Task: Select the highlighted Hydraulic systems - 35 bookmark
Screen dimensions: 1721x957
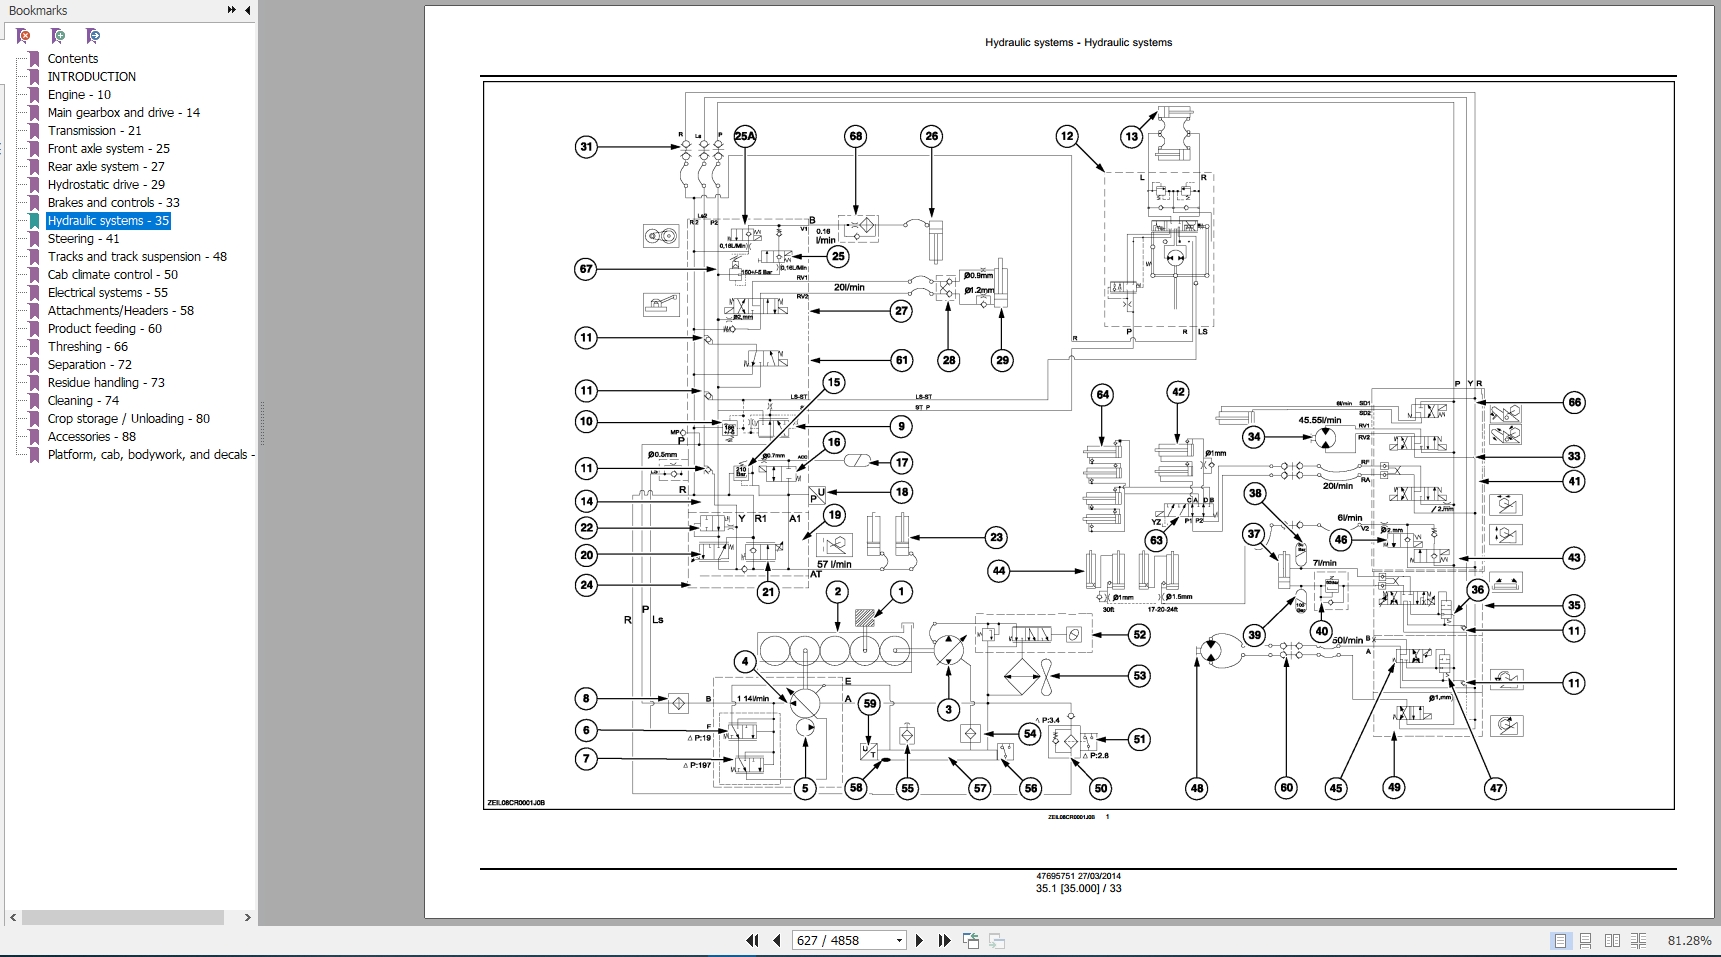Action: 109,221
